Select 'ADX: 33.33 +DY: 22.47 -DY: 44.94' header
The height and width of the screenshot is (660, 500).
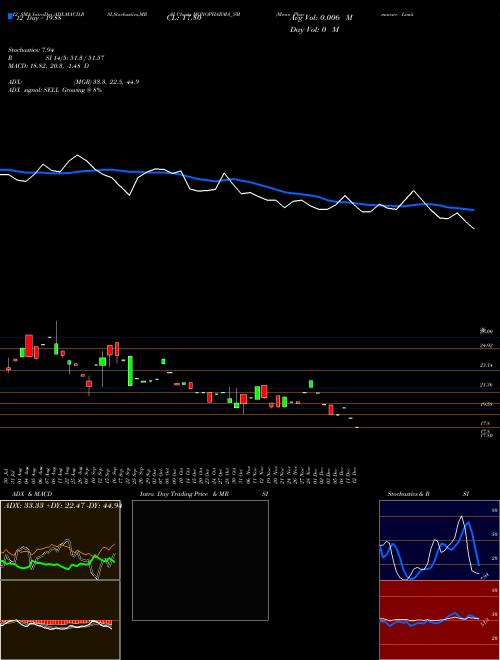coord(62,506)
